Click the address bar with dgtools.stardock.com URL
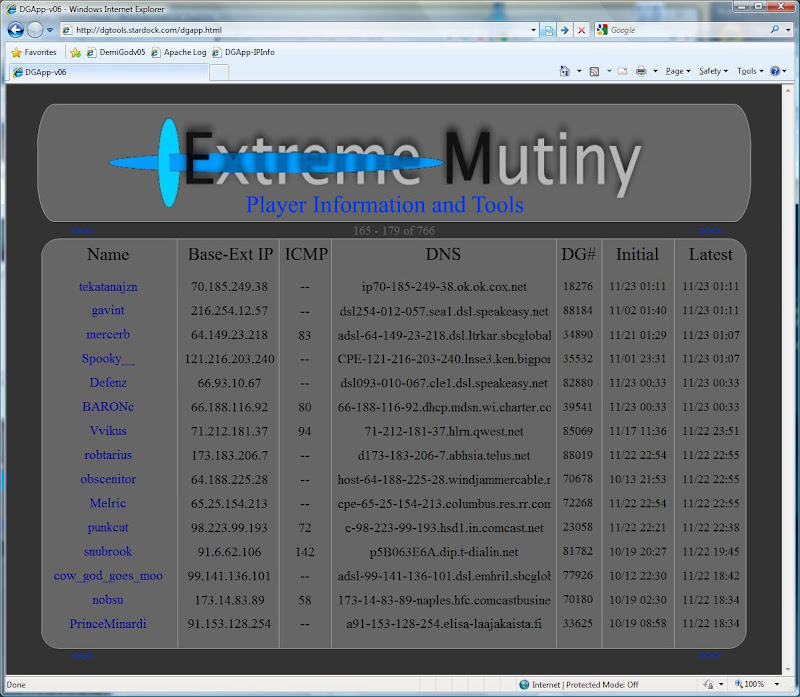 298,30
